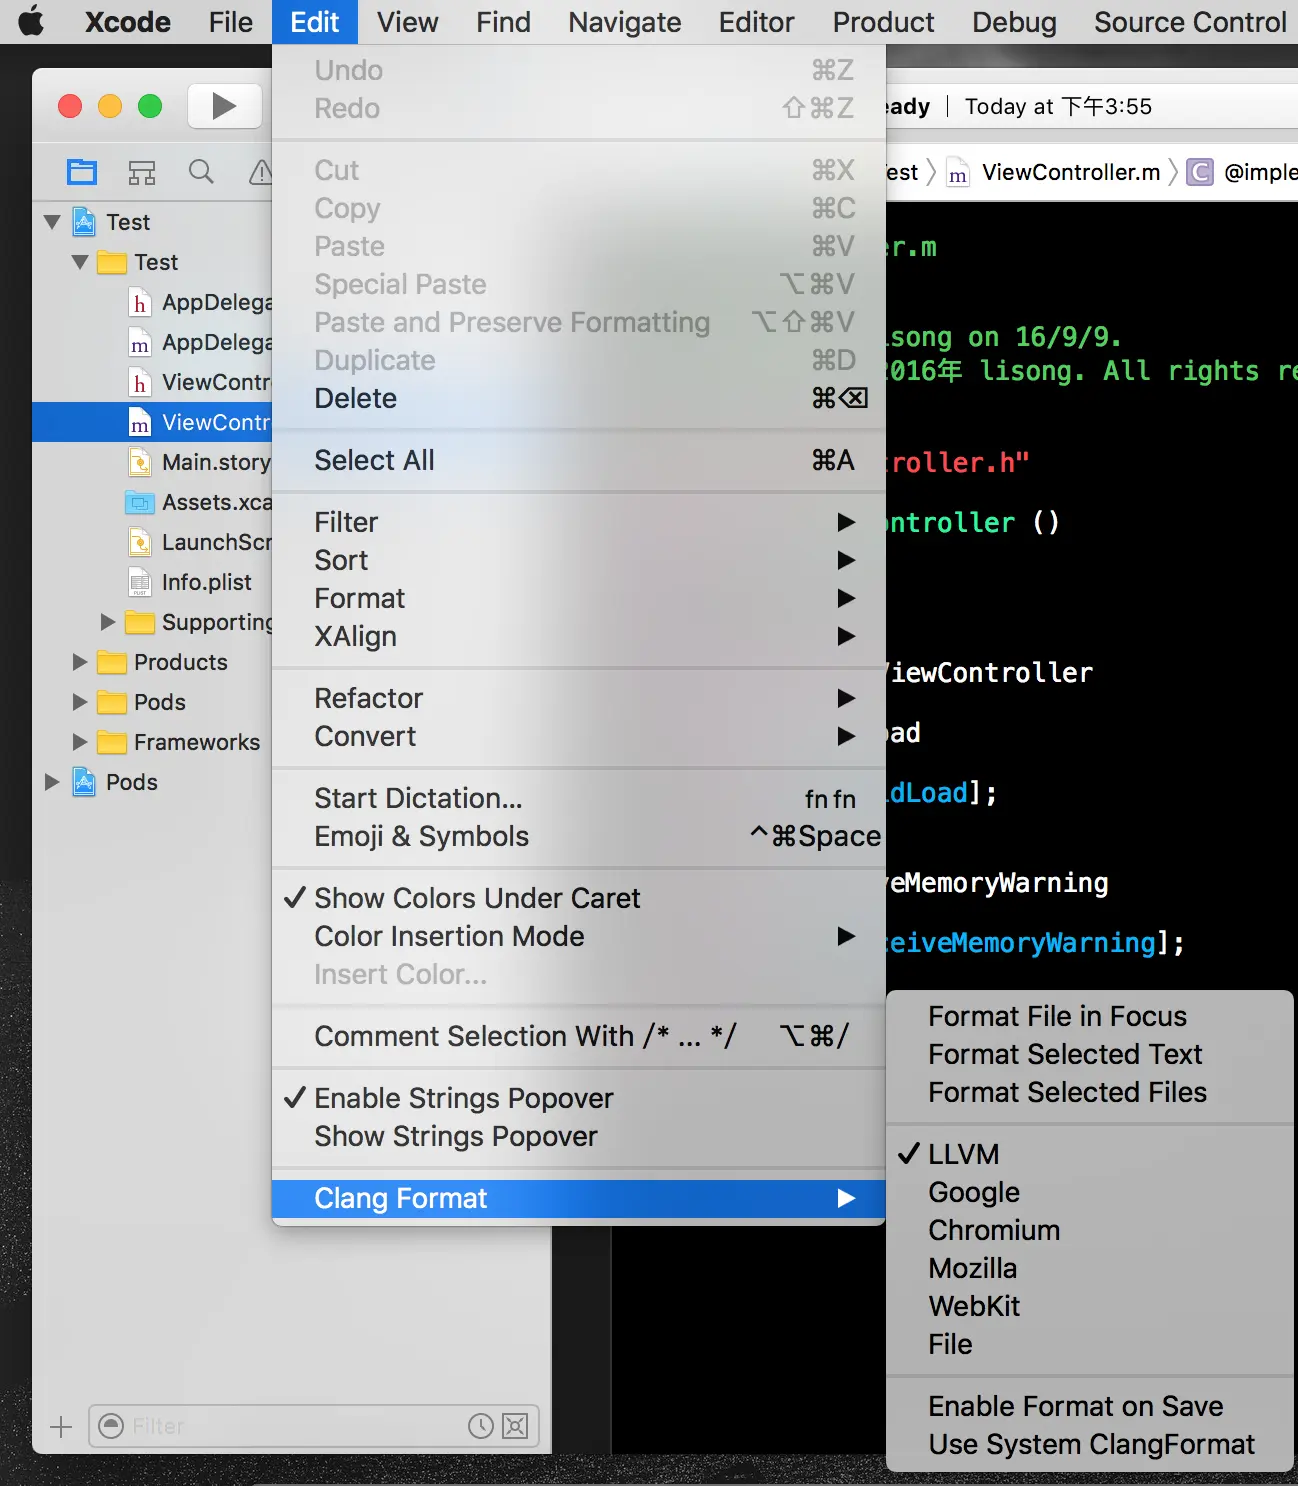Click the Pods project blueprint icon
Image resolution: width=1298 pixels, height=1486 pixels.
tap(84, 782)
